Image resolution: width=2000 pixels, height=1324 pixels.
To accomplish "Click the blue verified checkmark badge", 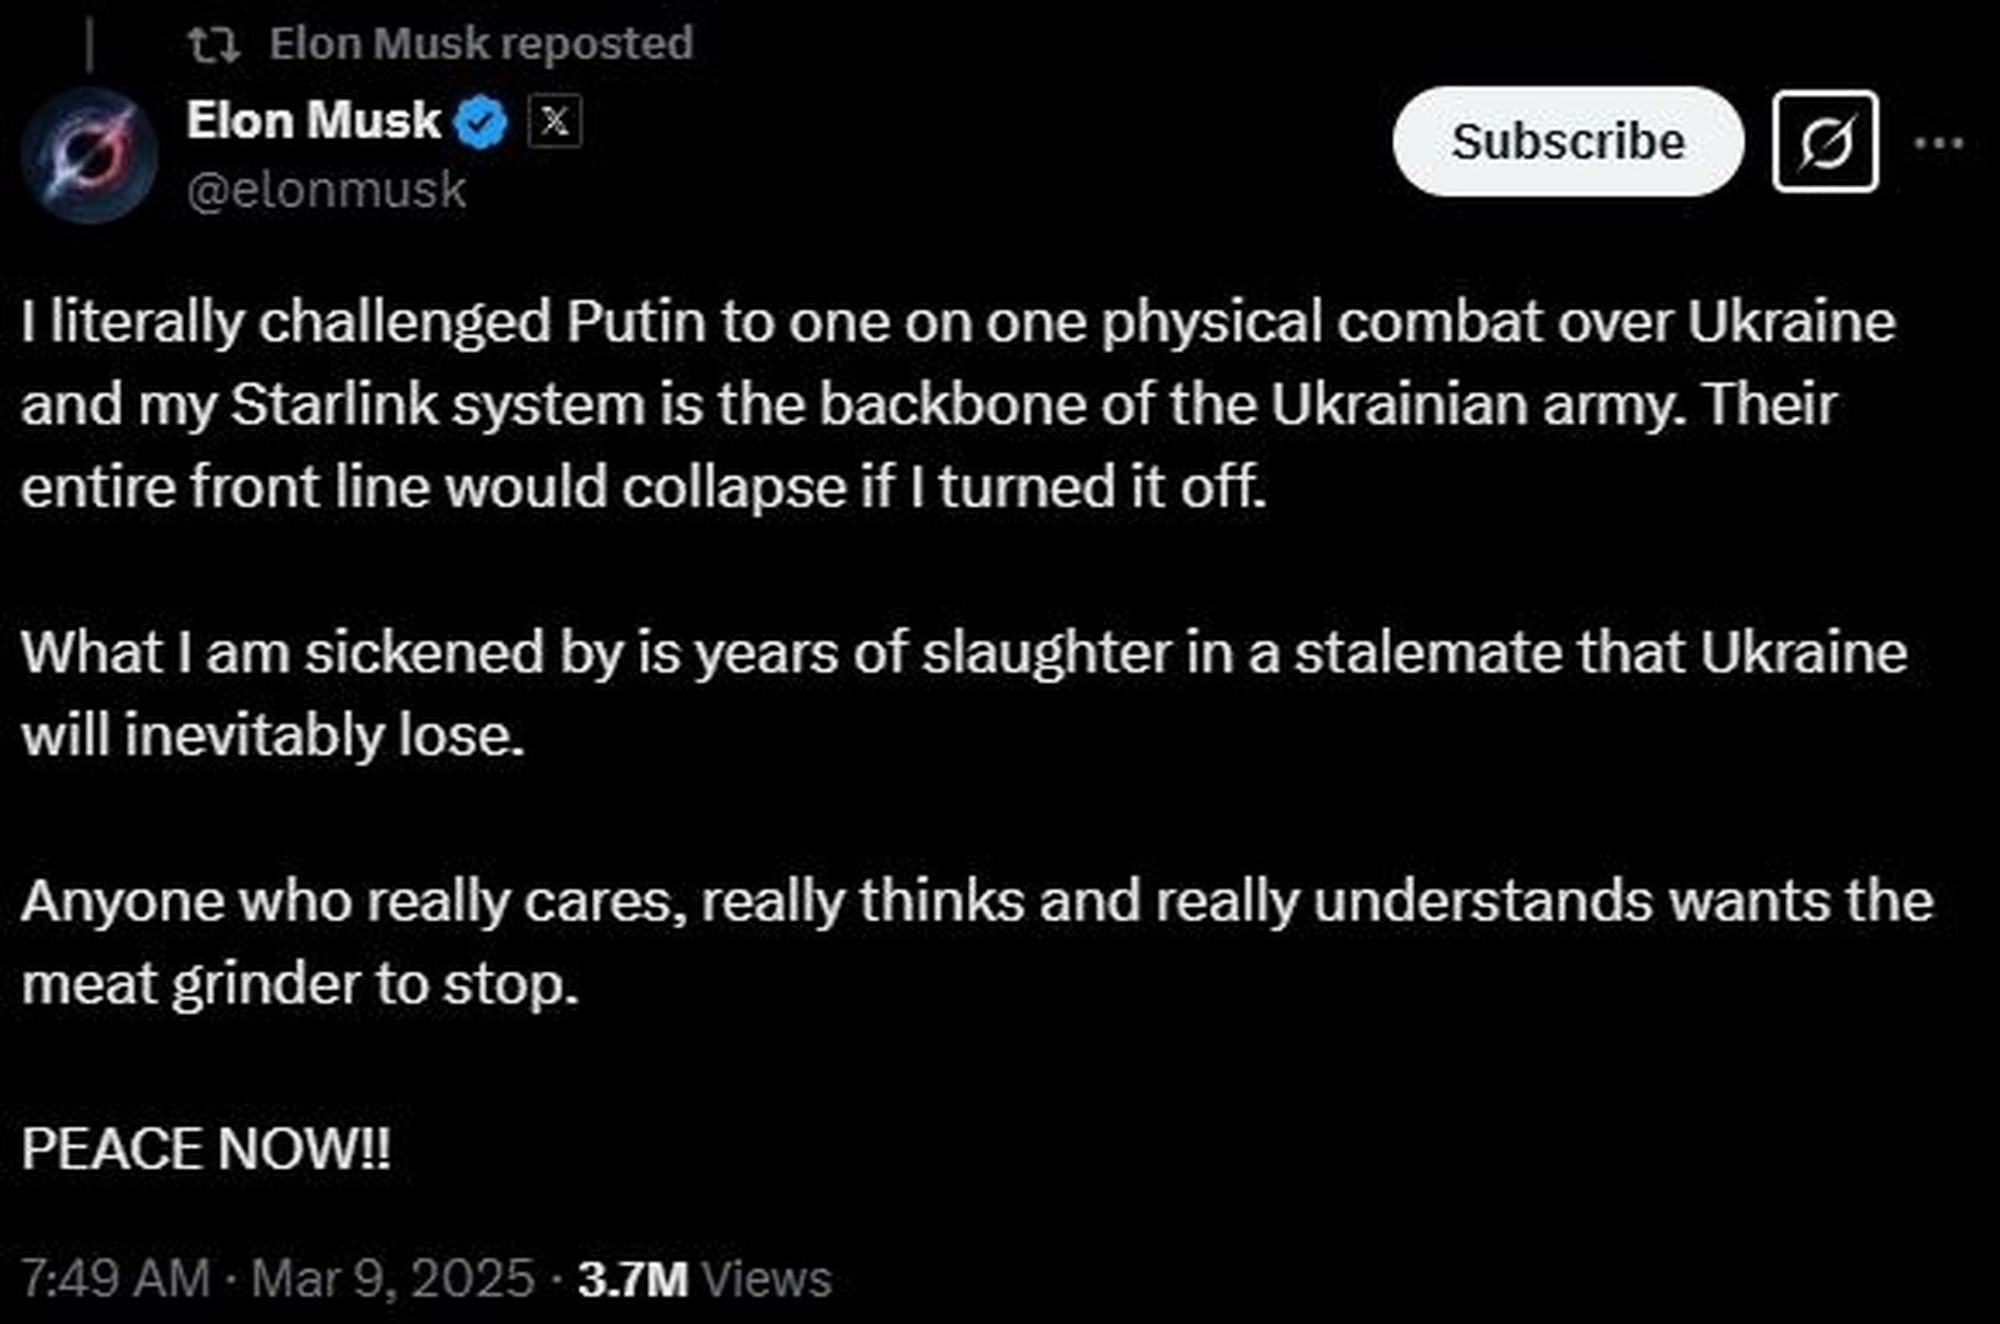I will pyautogui.click(x=481, y=123).
